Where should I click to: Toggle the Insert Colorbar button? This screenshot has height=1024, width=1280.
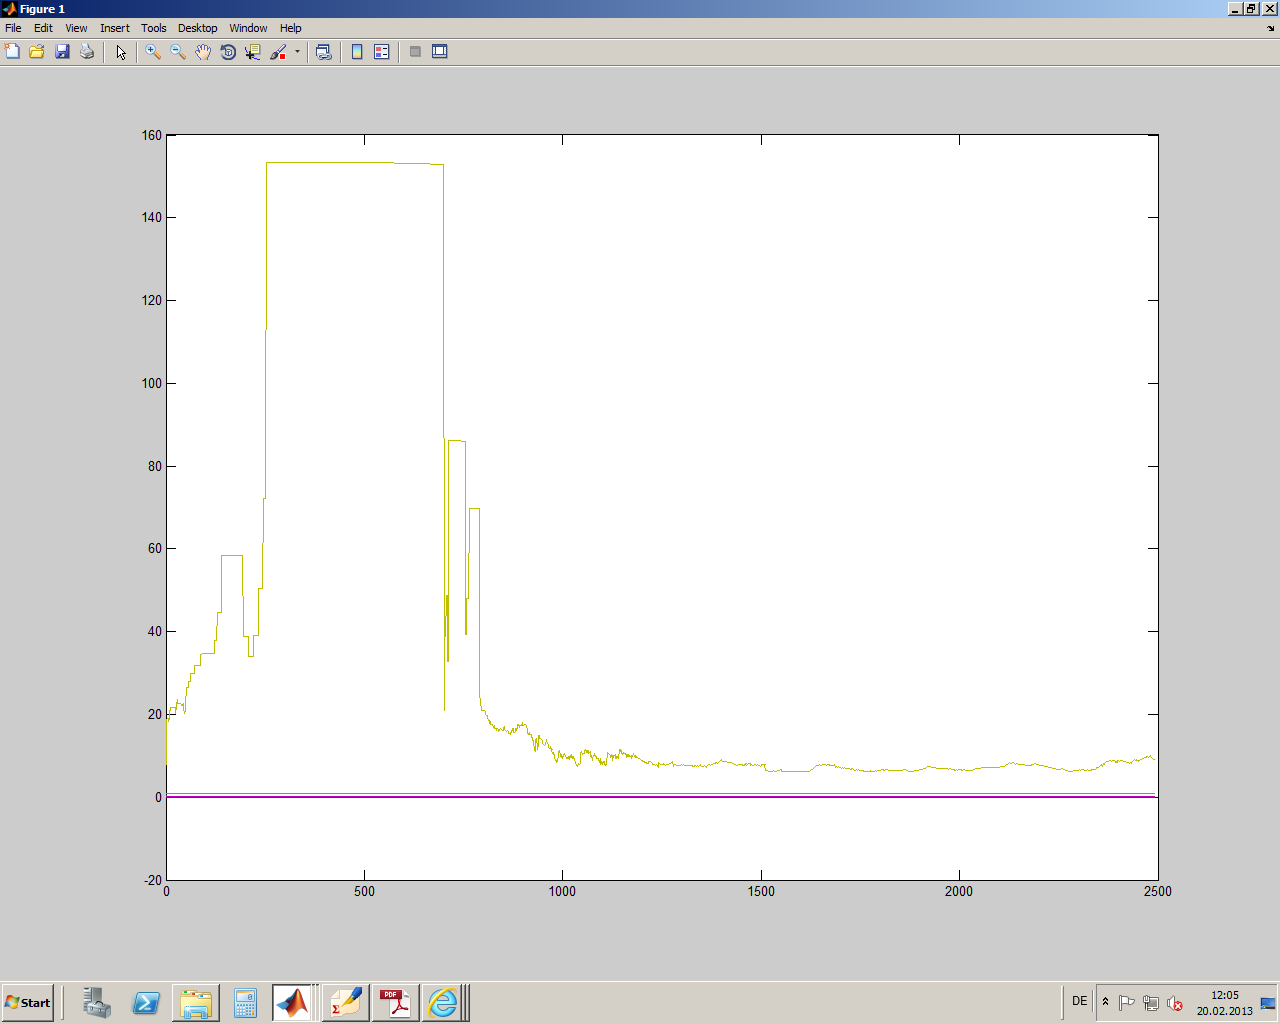[x=357, y=52]
